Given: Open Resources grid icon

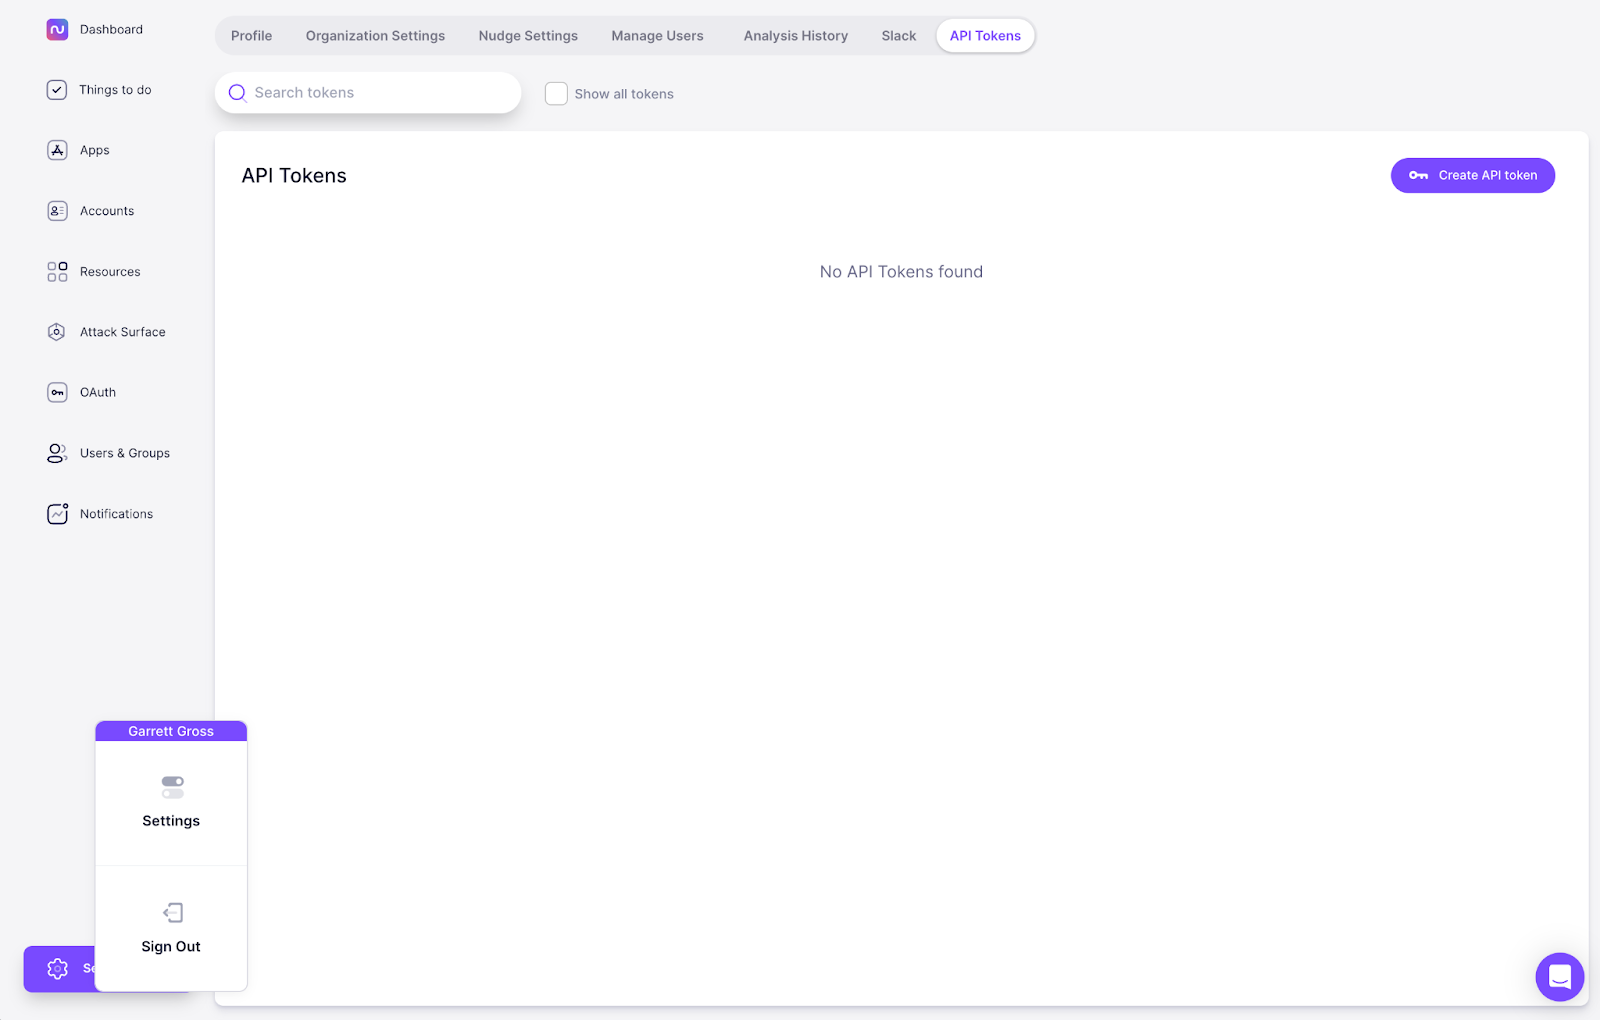Looking at the screenshot, I should (57, 272).
